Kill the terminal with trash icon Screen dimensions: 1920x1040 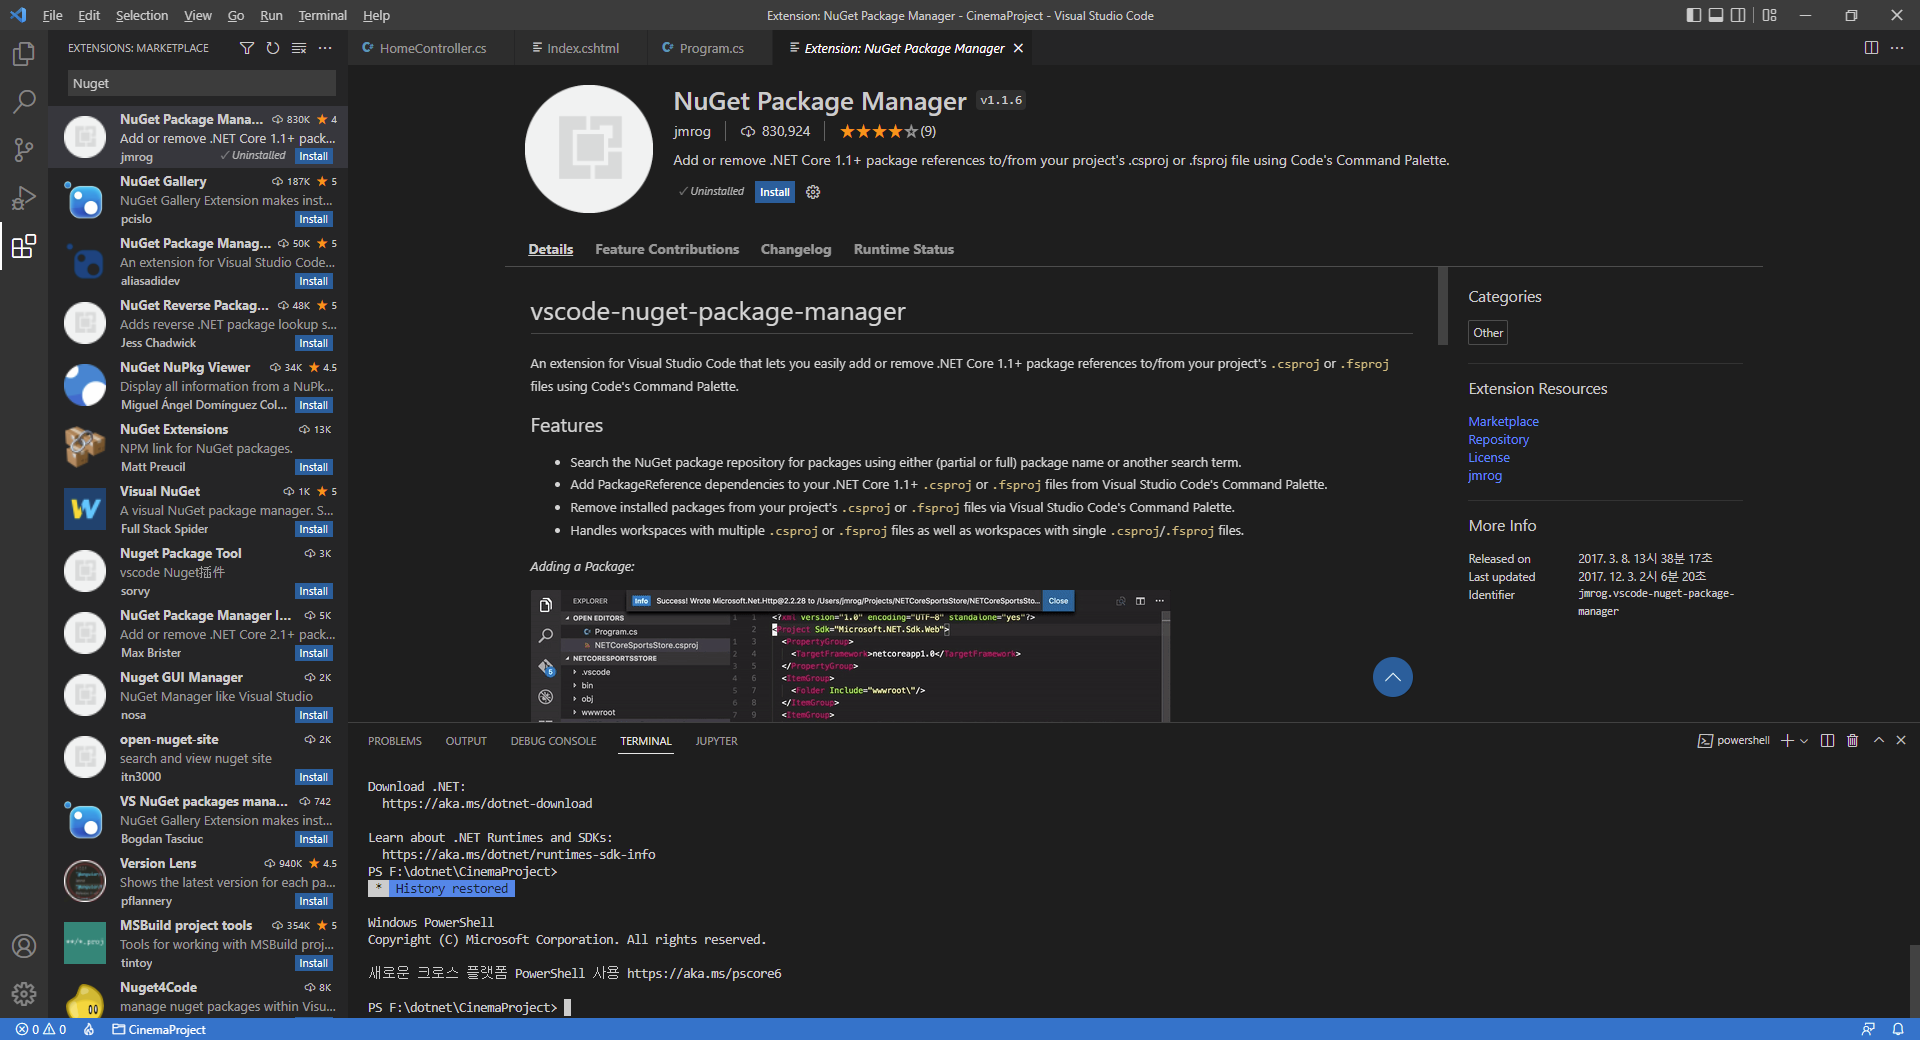click(1852, 741)
